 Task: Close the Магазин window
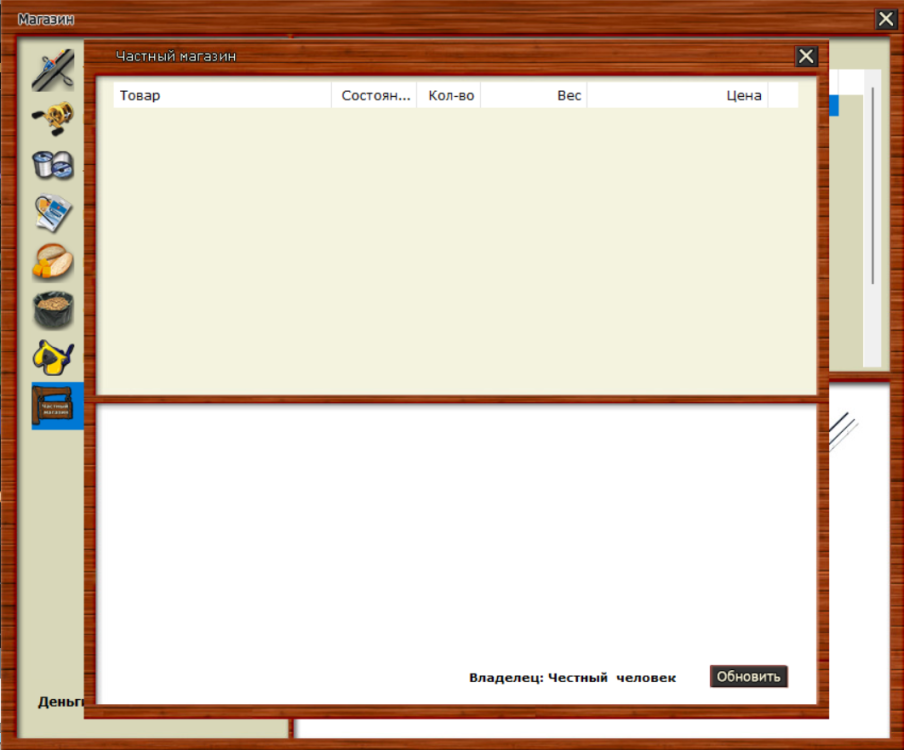885,18
